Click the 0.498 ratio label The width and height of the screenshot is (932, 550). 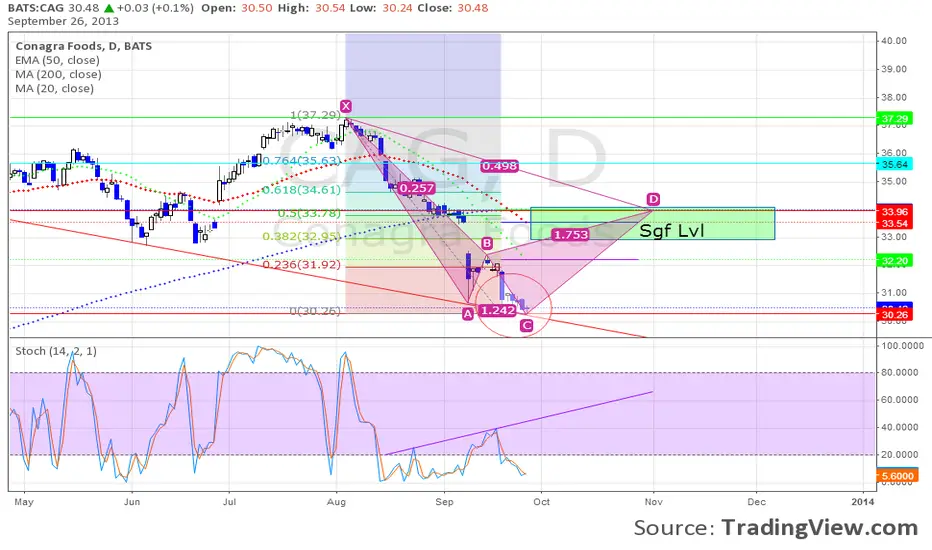pos(499,166)
